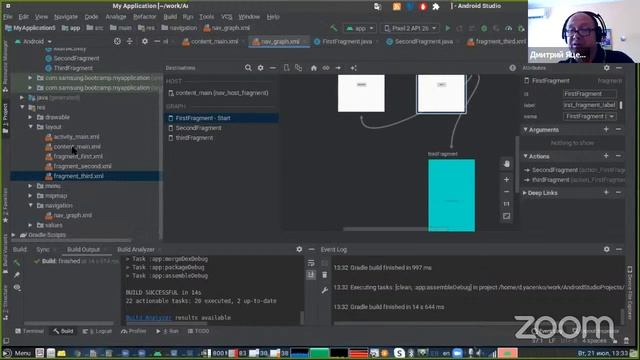
Task: Add a new action with plus
Action: click(x=606, y=156)
